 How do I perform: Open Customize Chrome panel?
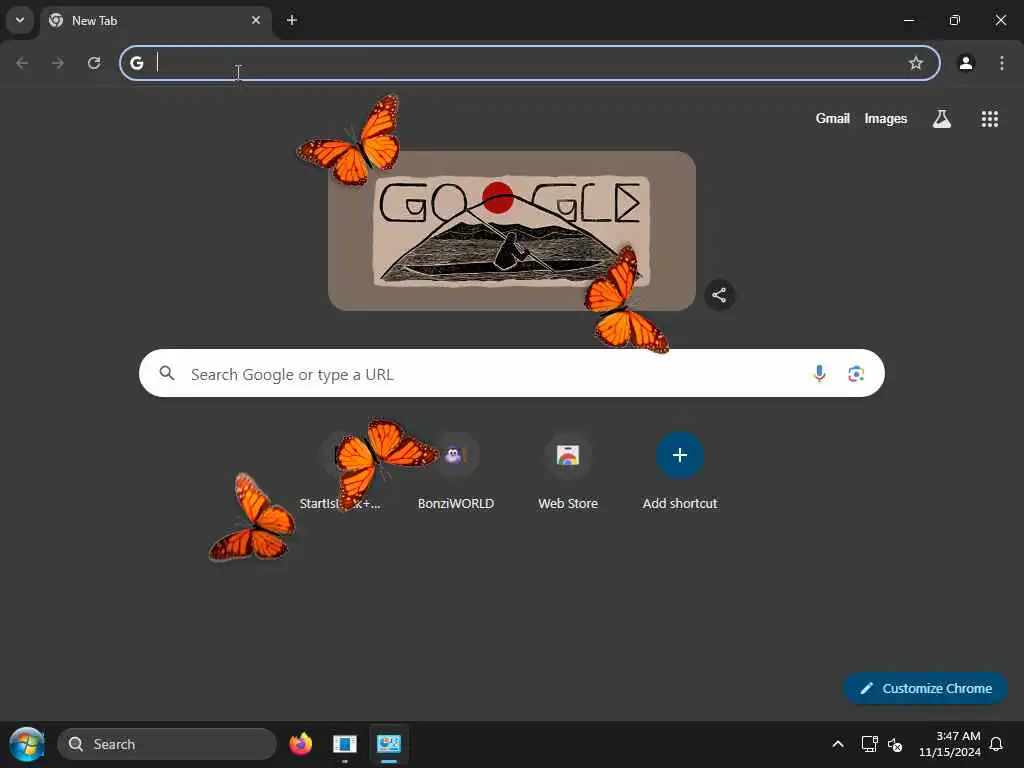tap(925, 688)
